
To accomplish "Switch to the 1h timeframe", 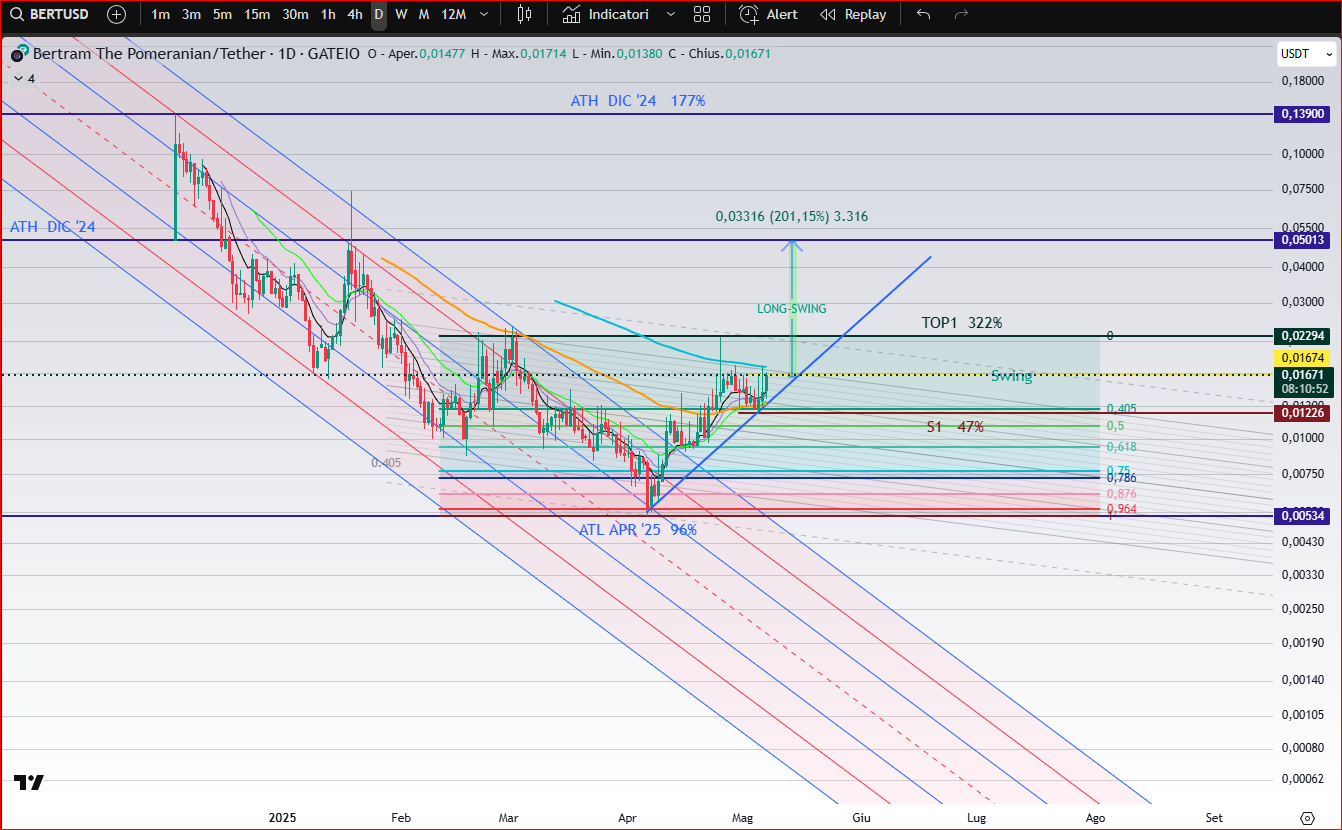I will pos(328,14).
